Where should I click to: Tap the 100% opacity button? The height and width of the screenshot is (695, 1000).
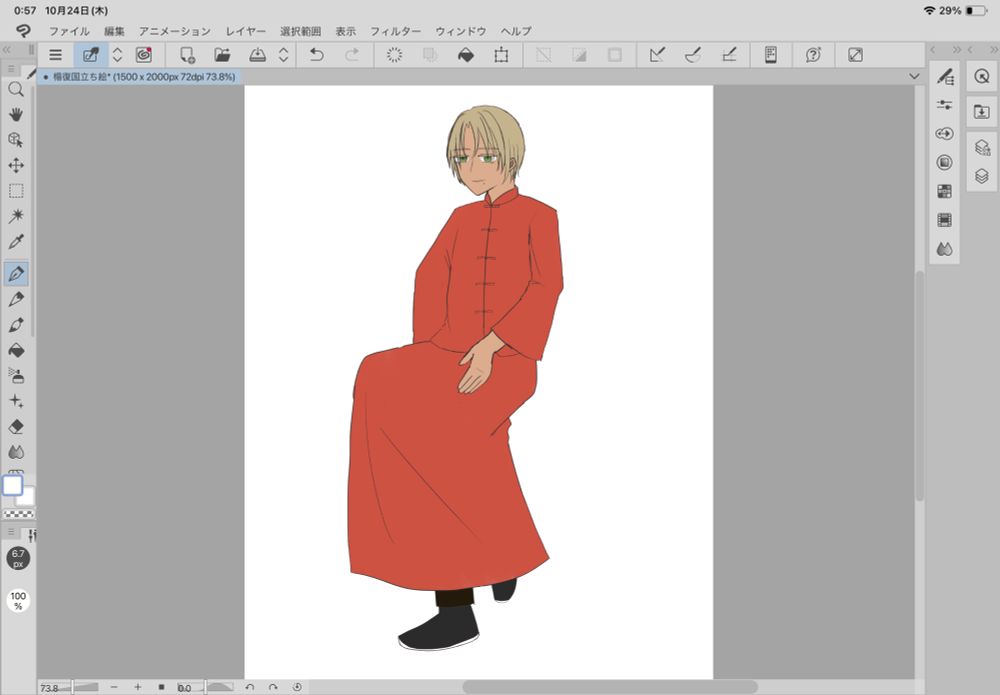pos(18,601)
